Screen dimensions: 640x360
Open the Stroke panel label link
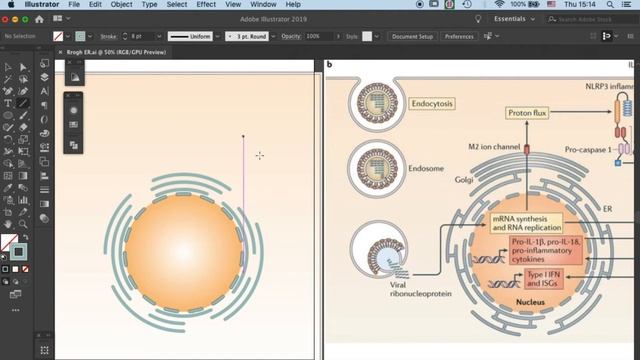[108, 36]
